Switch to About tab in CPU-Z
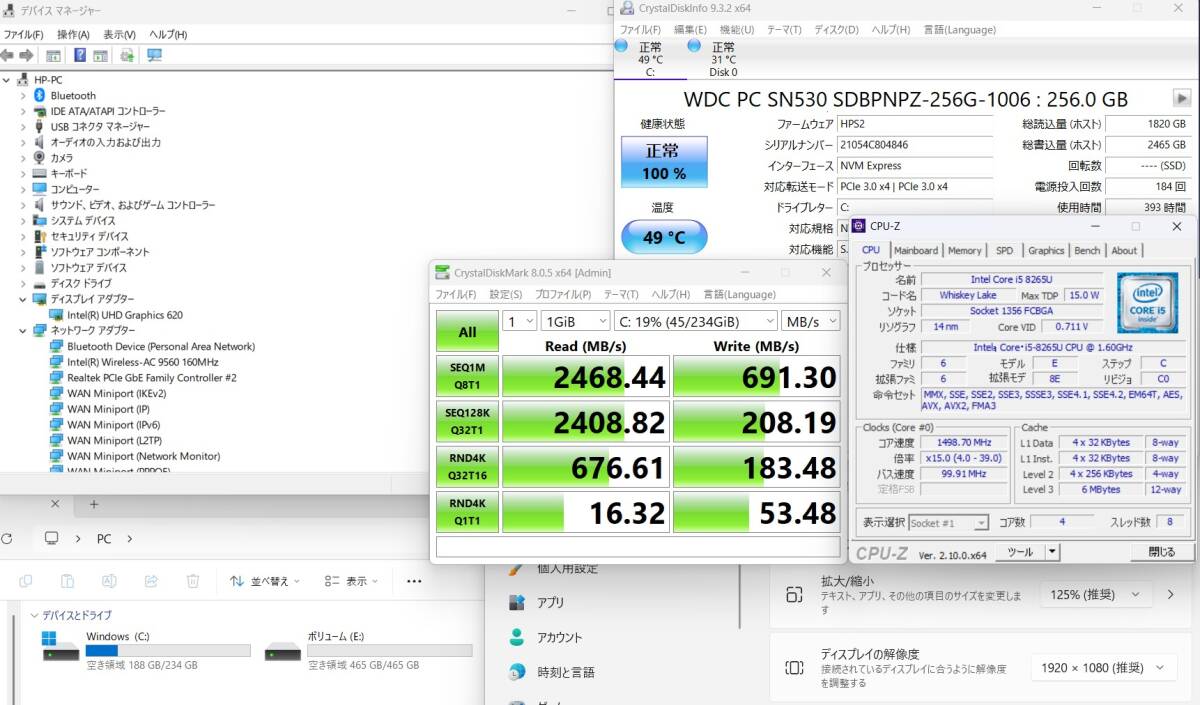Viewport: 1200px width, 705px height. (1124, 250)
